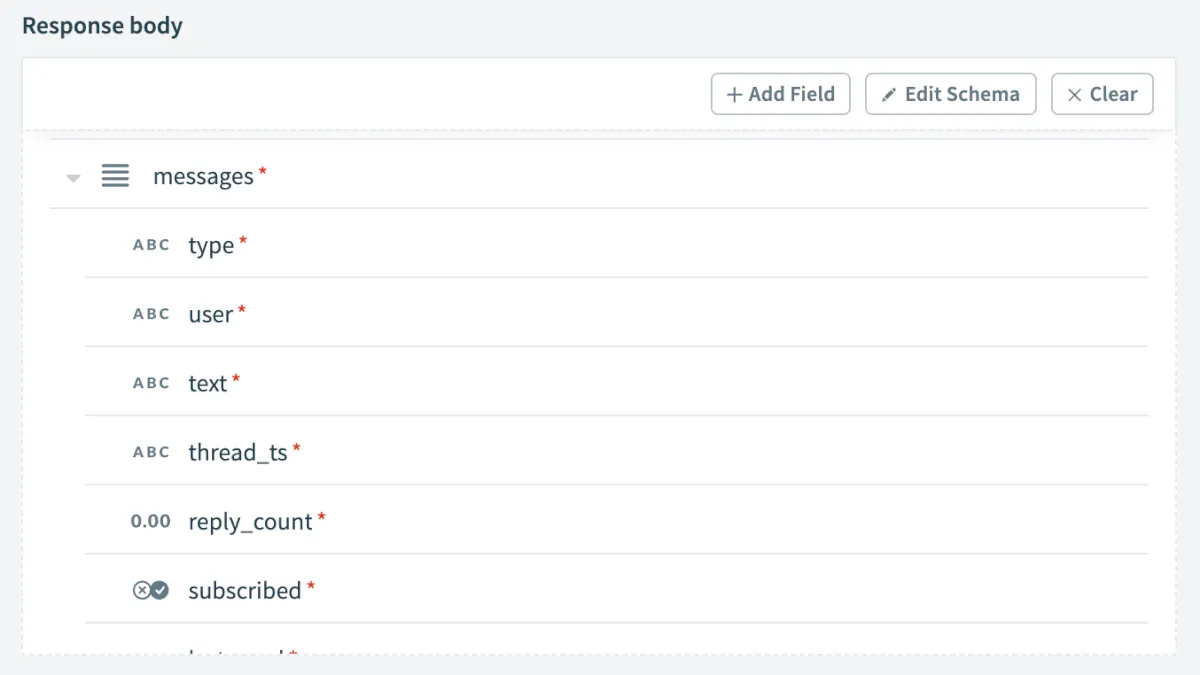Click the array list icon beside messages
Viewport: 1200px width, 675px height.
pyautogui.click(x=115, y=176)
